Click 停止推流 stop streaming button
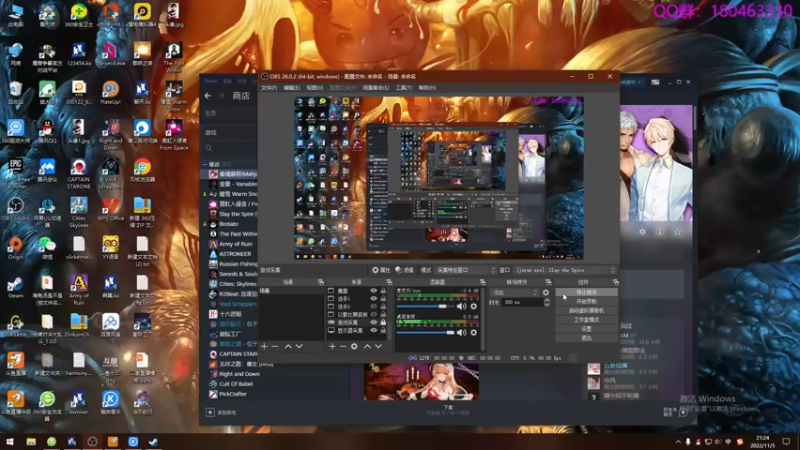The height and width of the screenshot is (450, 800). click(586, 292)
